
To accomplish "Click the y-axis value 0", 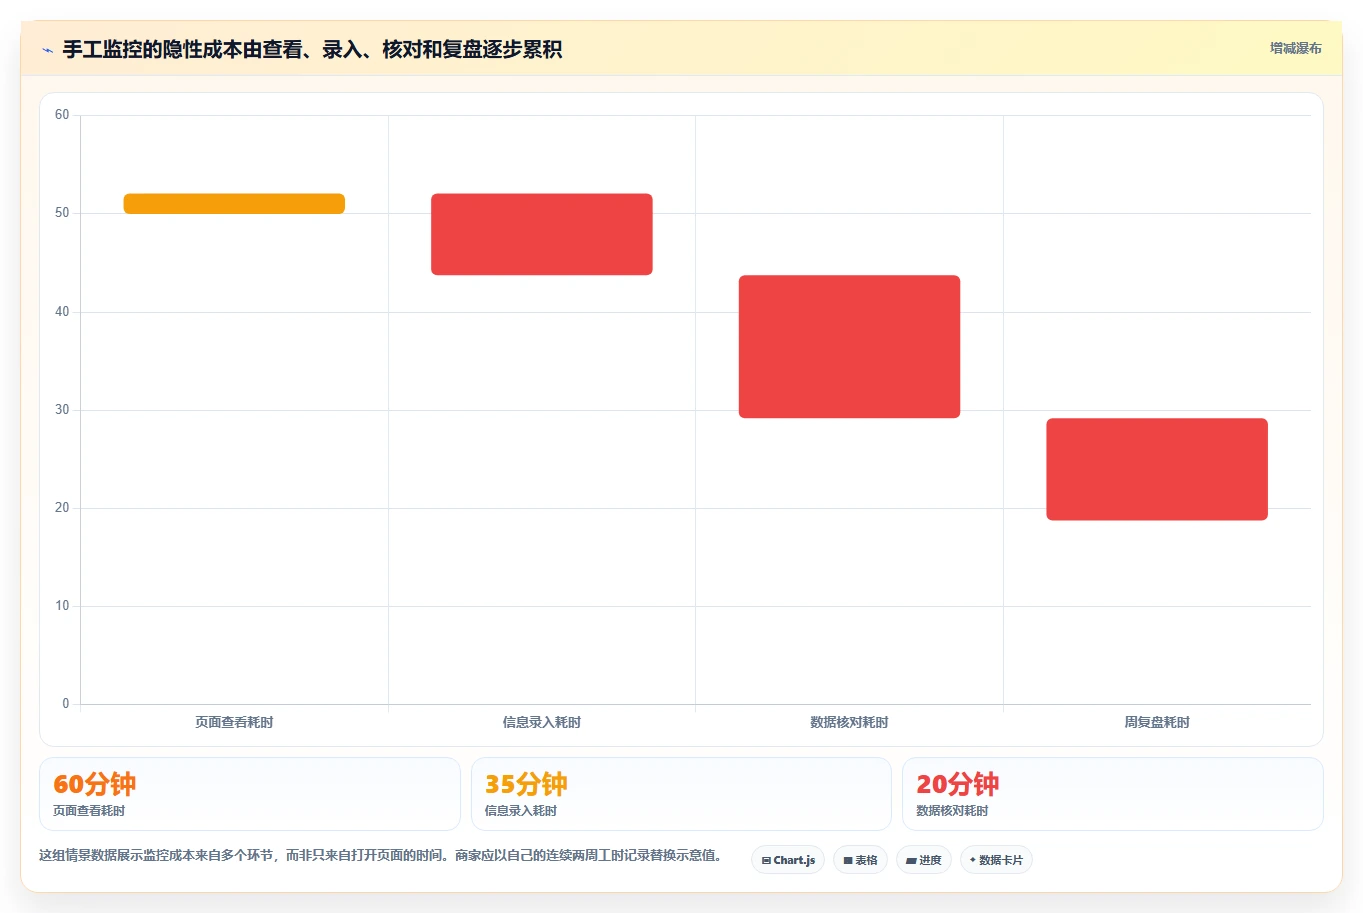I will coord(66,704).
